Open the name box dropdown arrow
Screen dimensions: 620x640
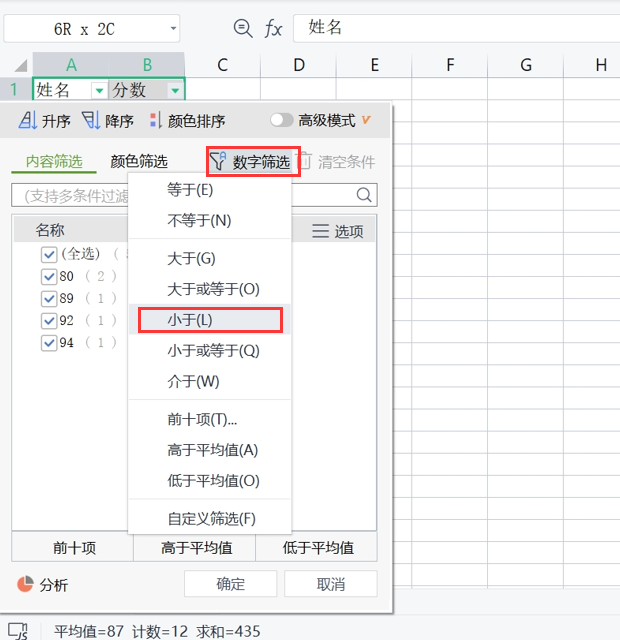[174, 28]
